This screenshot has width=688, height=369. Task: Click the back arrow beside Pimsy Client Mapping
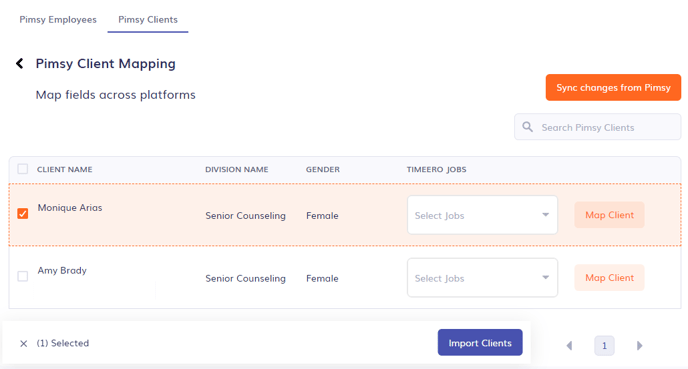20,64
